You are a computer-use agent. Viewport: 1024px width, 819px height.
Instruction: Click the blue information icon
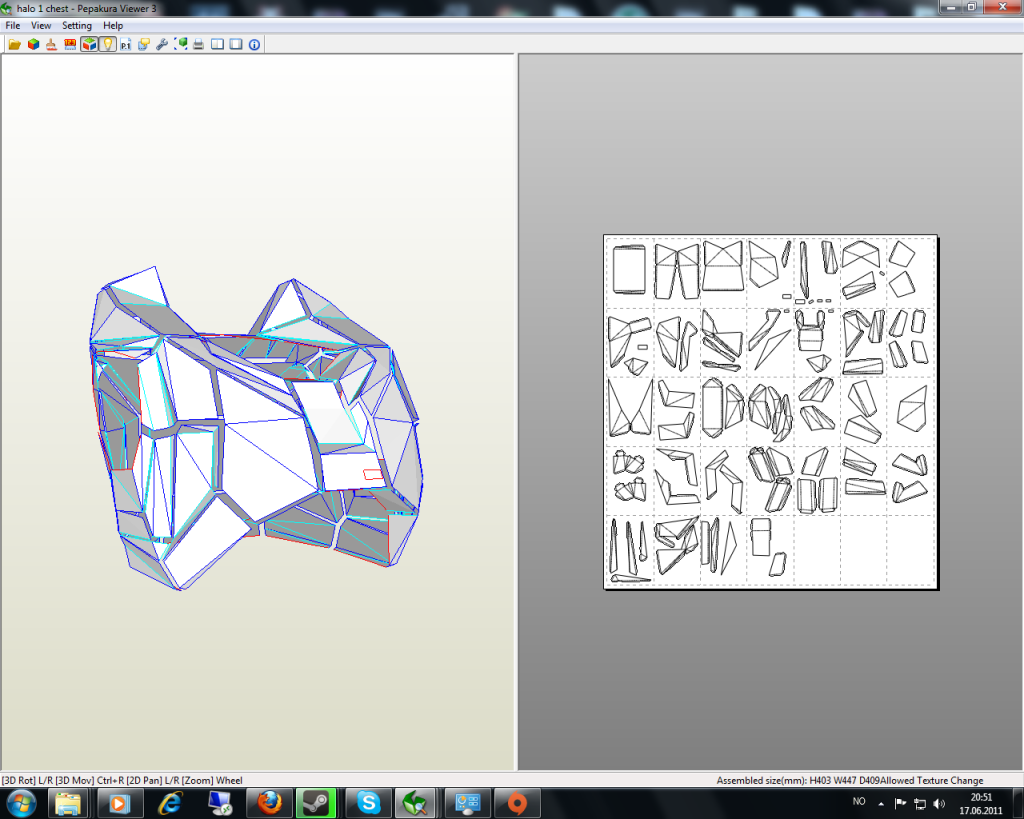[255, 44]
